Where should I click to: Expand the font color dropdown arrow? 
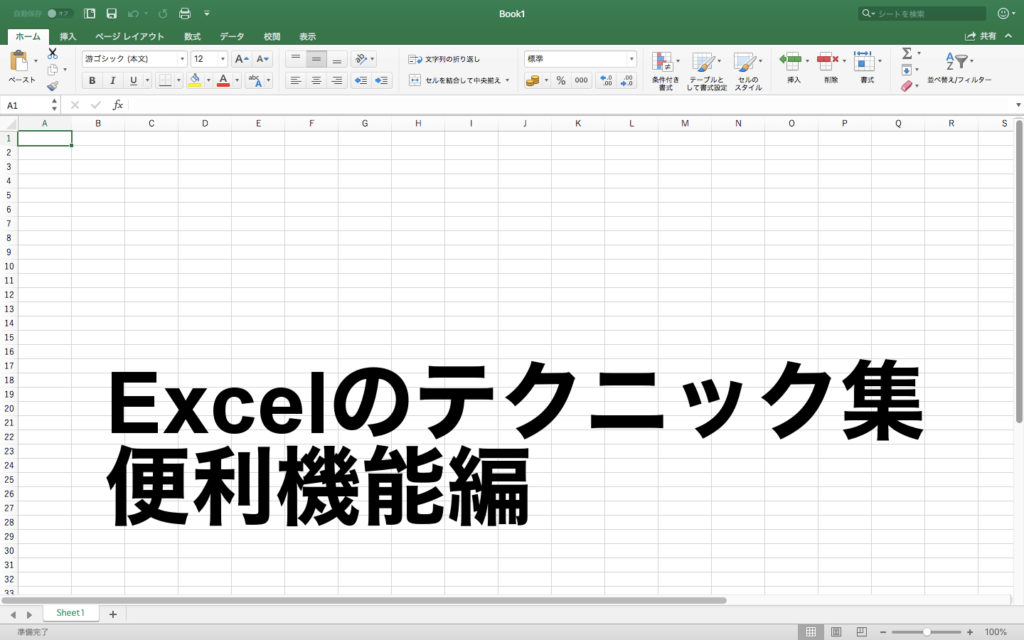[x=236, y=80]
